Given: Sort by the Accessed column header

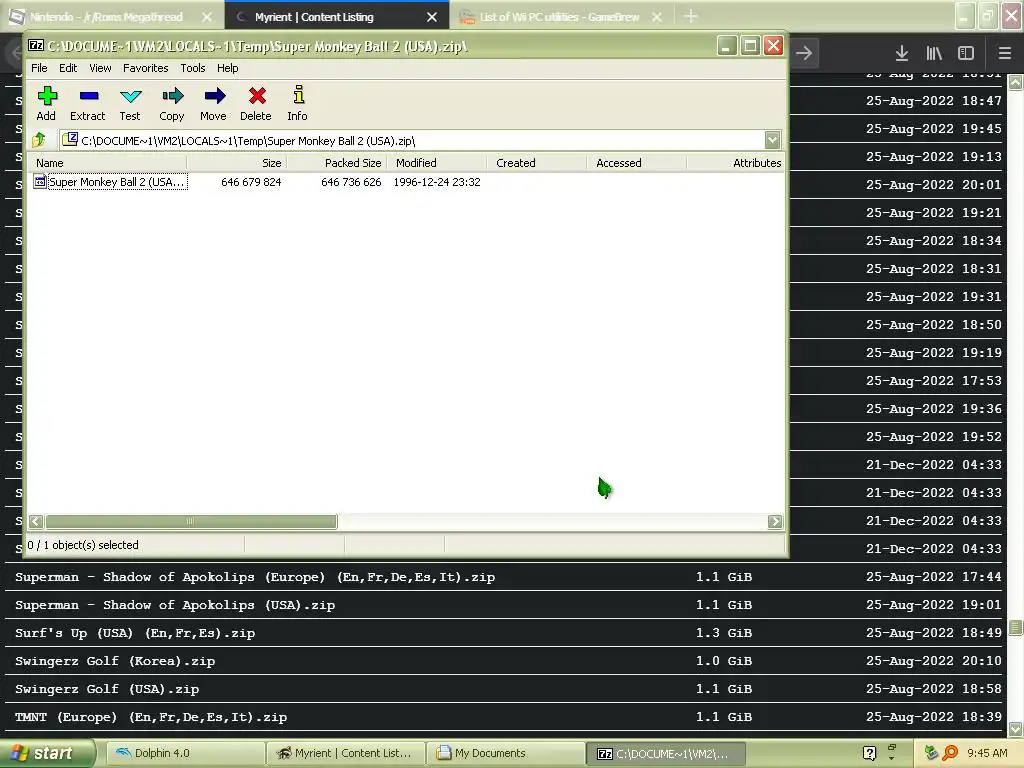Looking at the screenshot, I should click(x=637, y=163).
